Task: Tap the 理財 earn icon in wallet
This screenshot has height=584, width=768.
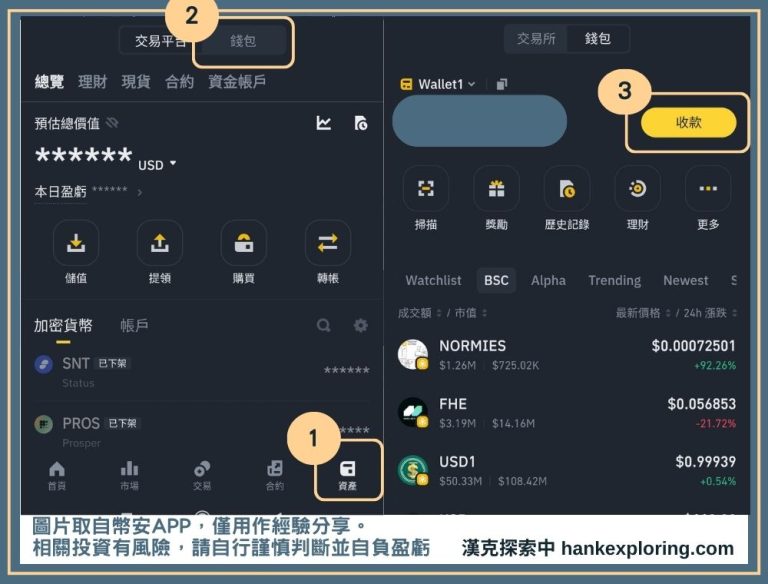Action: [x=637, y=189]
